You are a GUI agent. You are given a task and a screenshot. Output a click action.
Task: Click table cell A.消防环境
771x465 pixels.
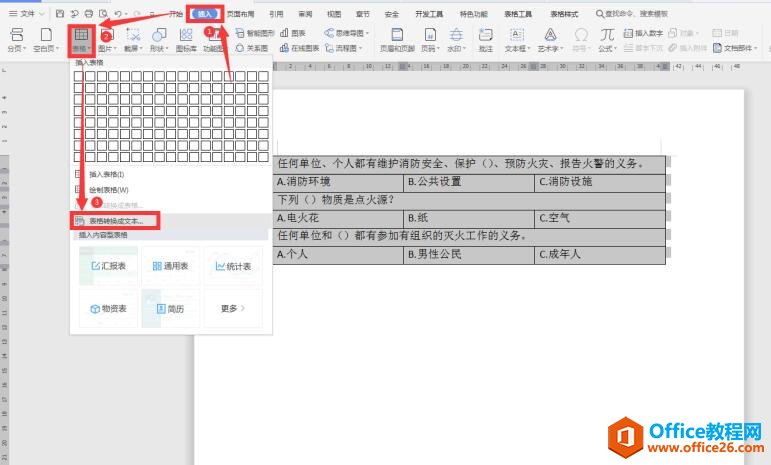(x=338, y=182)
